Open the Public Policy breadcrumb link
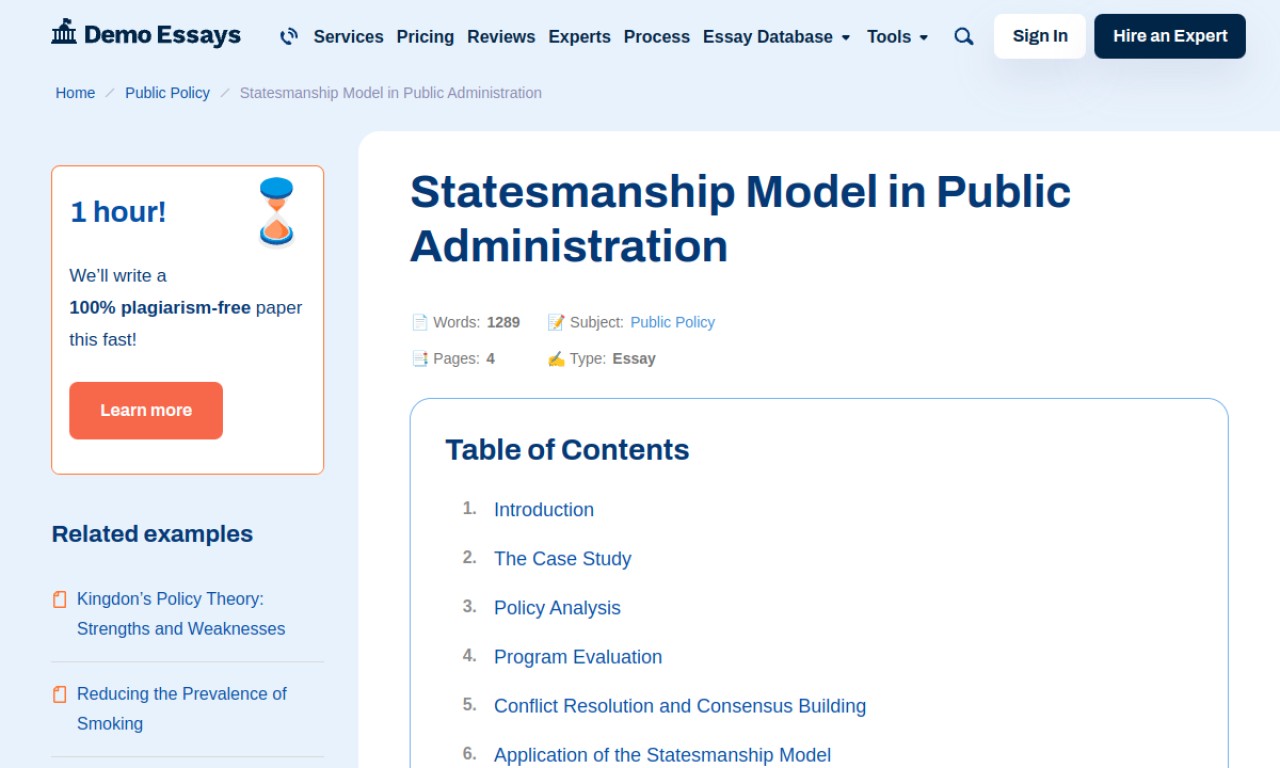This screenshot has height=768, width=1280. [x=167, y=93]
